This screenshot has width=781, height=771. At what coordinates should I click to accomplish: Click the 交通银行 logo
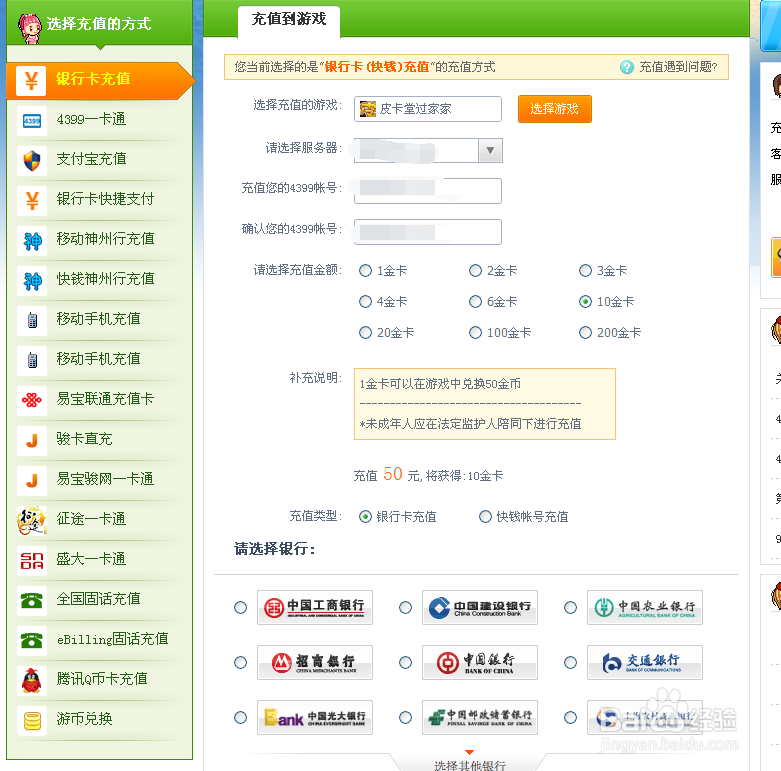645,662
